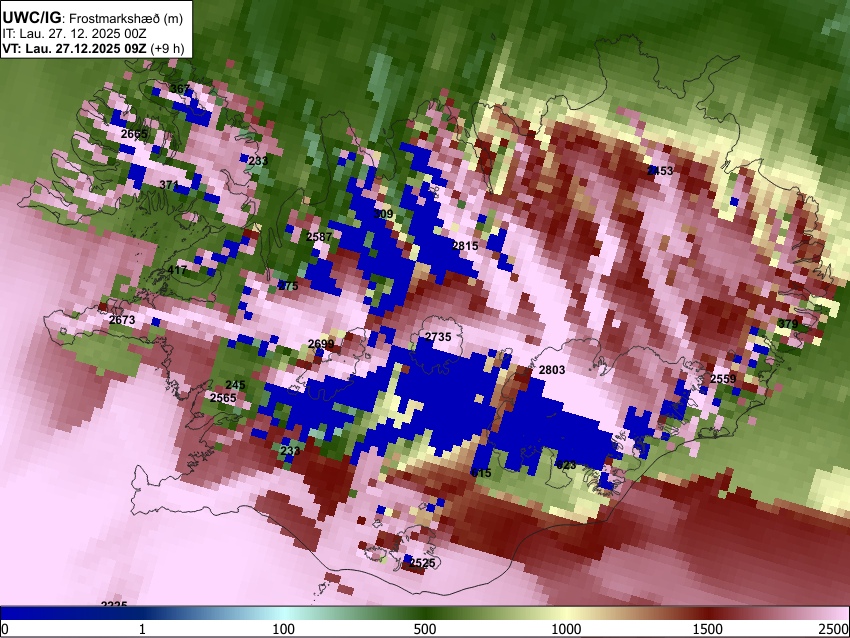850x638 pixels.
Task: Pick the dark green band of the legend color bar
Action: click(x=425, y=613)
